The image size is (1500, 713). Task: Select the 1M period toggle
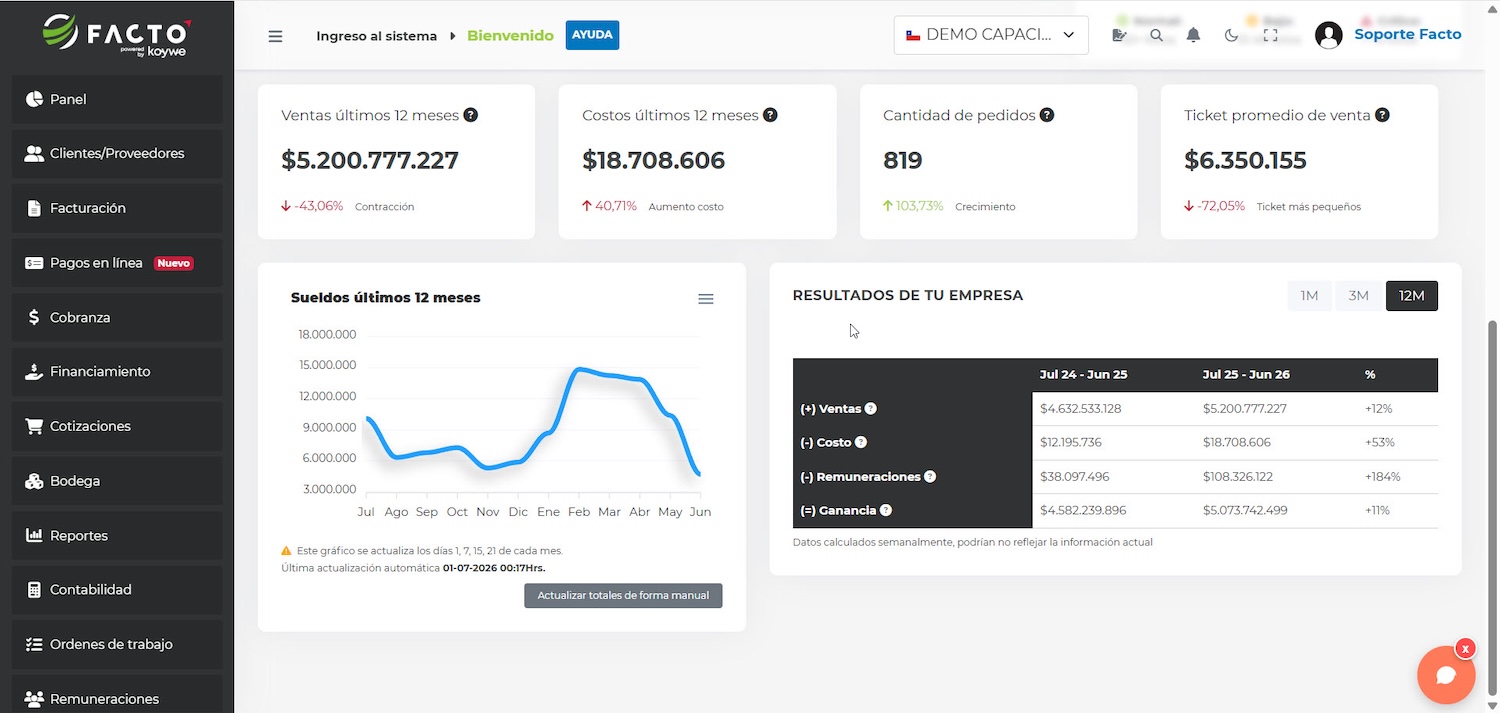pyautogui.click(x=1309, y=295)
